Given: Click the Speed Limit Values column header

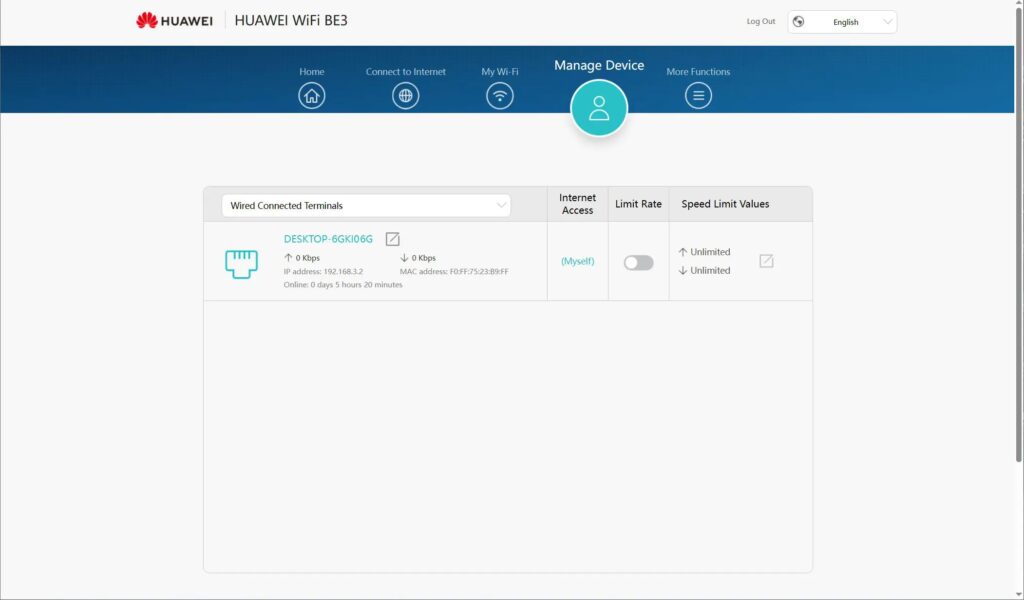Looking at the screenshot, I should (725, 204).
